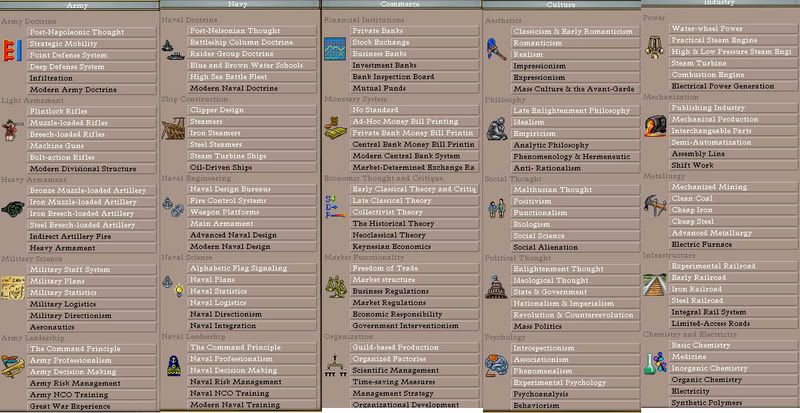Open the Army technology tab header
This screenshot has width=800, height=413.
(x=80, y=5)
